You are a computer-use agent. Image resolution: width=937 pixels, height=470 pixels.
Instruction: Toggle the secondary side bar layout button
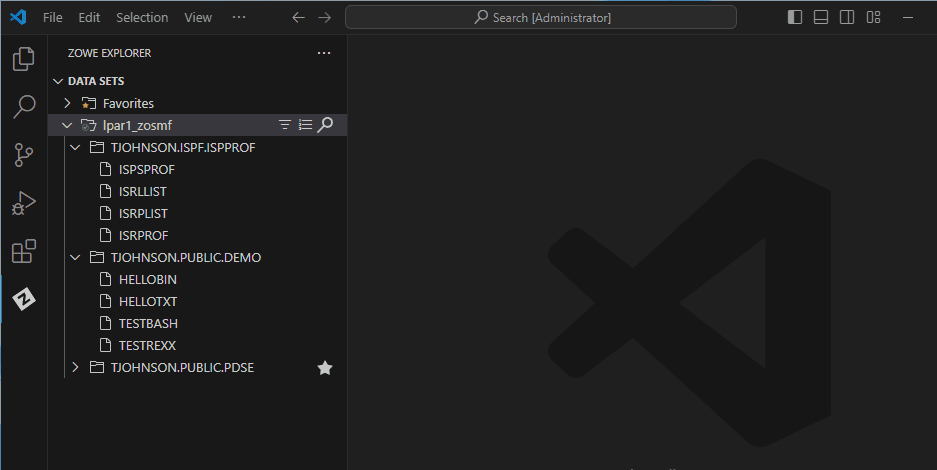tap(847, 17)
